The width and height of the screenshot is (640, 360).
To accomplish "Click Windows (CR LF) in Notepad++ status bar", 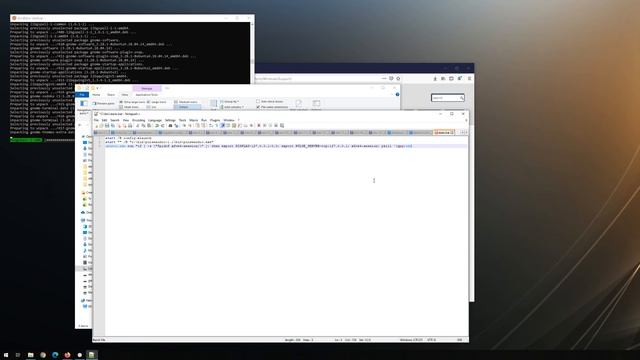I will pyautogui.click(x=411, y=340).
